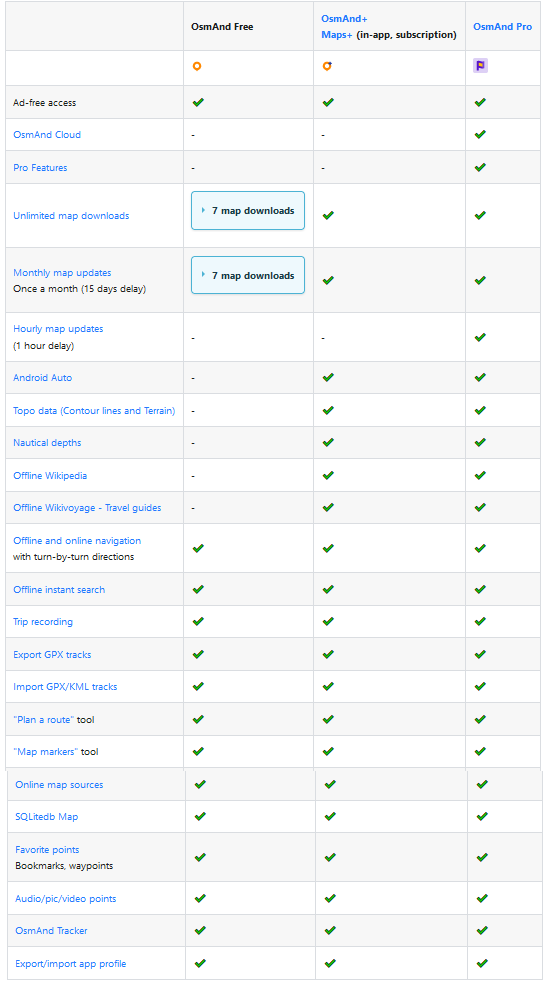Click Pro checkmark for Hourly map updates

pos(480,337)
